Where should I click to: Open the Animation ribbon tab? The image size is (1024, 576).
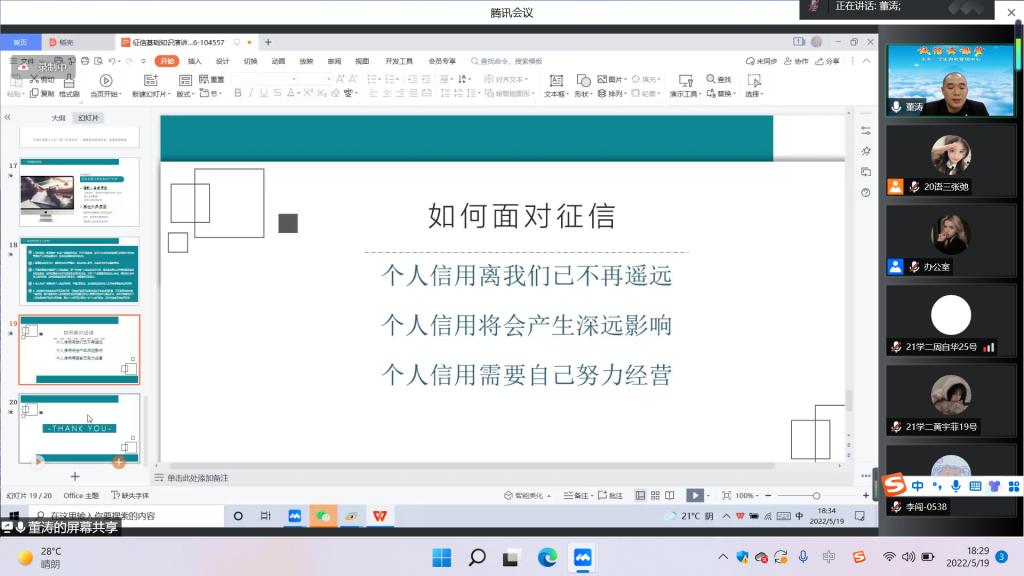click(279, 61)
